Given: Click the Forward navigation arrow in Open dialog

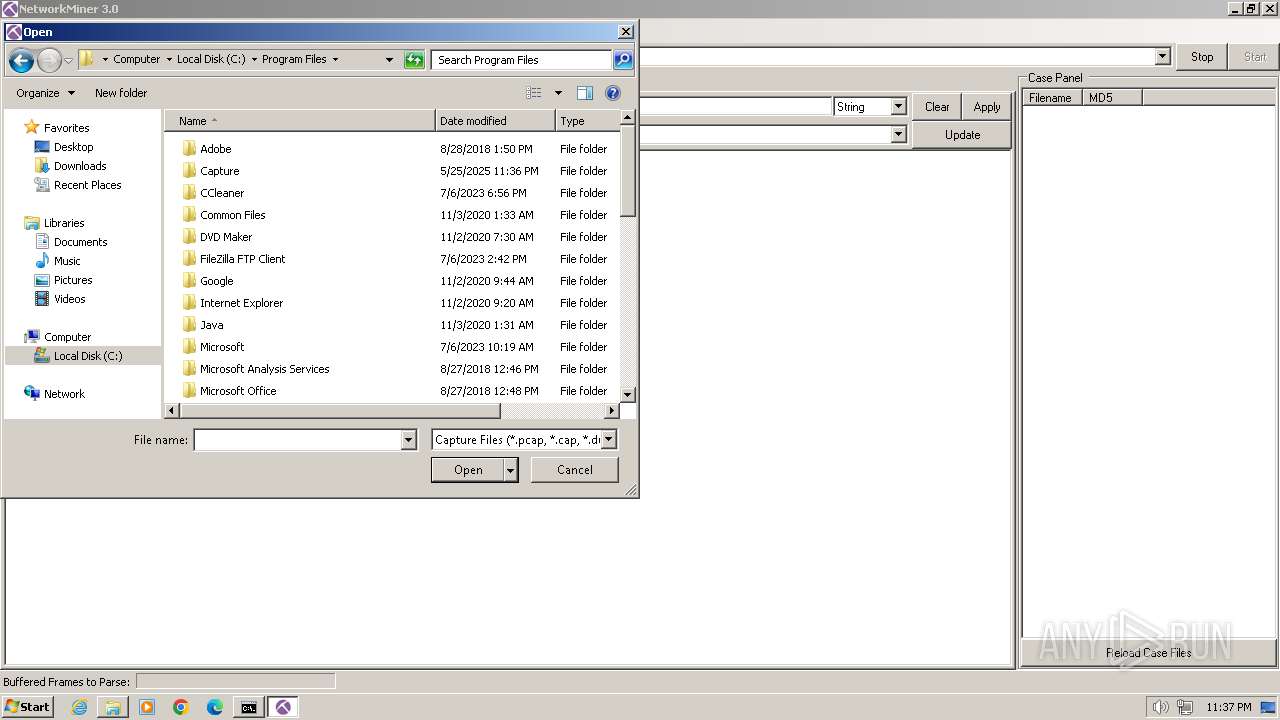Looking at the screenshot, I should [x=49, y=60].
